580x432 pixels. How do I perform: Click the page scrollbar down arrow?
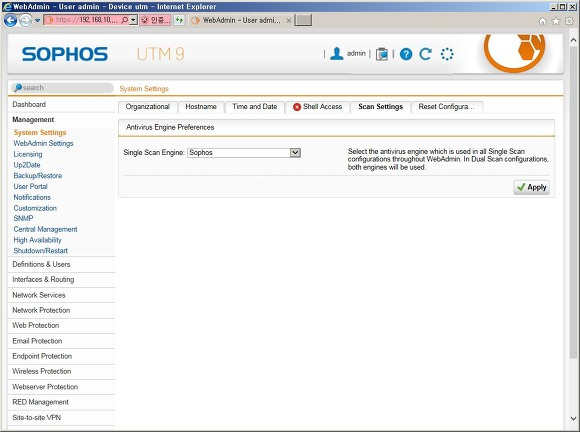tap(573, 419)
